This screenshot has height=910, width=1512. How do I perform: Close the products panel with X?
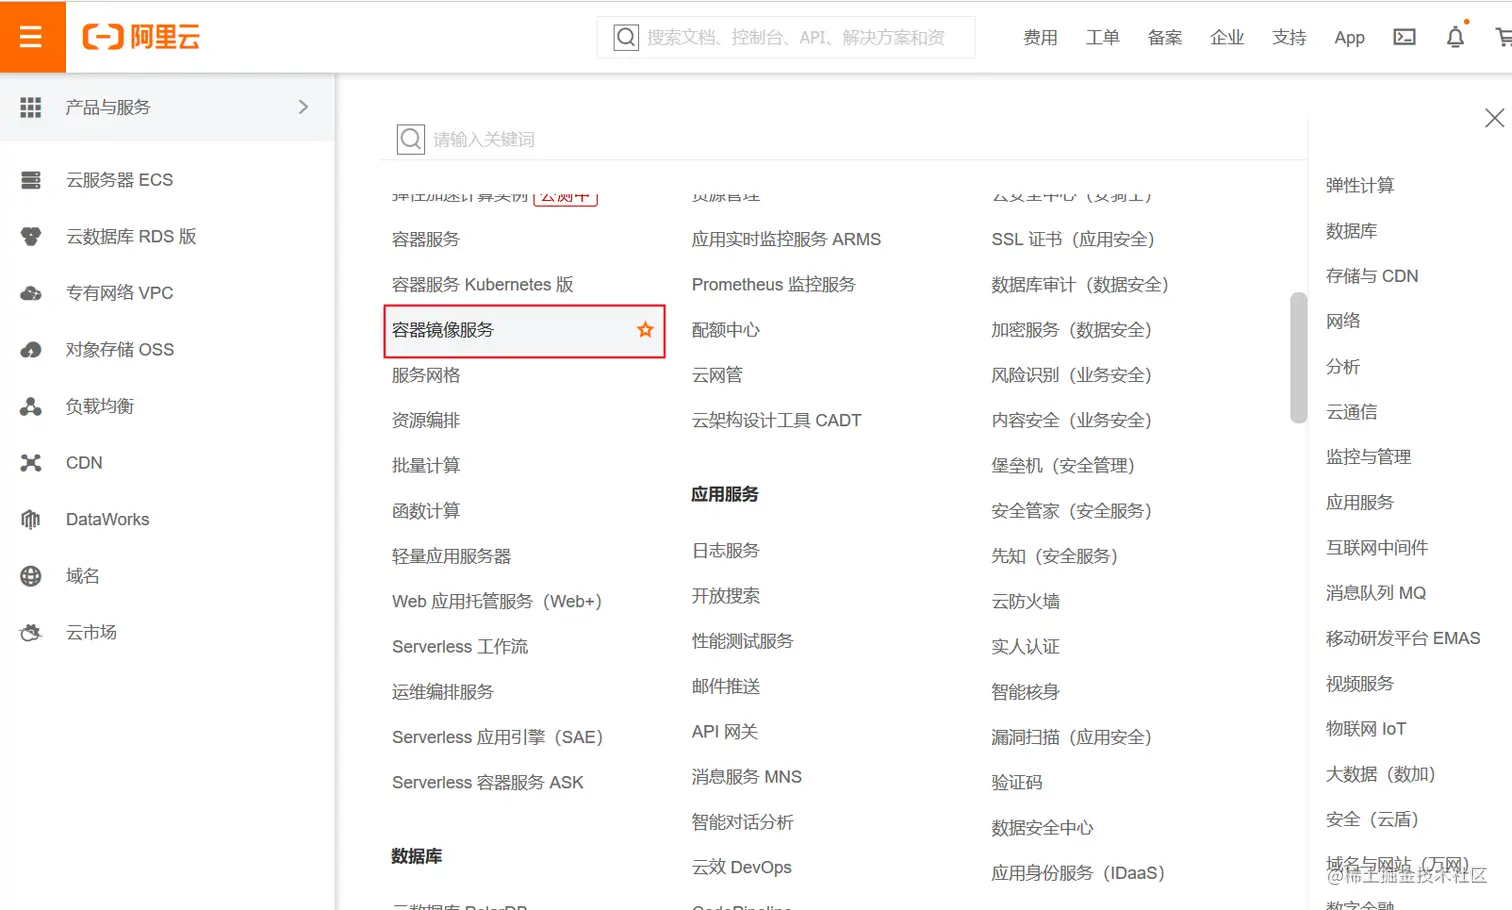tap(1494, 118)
